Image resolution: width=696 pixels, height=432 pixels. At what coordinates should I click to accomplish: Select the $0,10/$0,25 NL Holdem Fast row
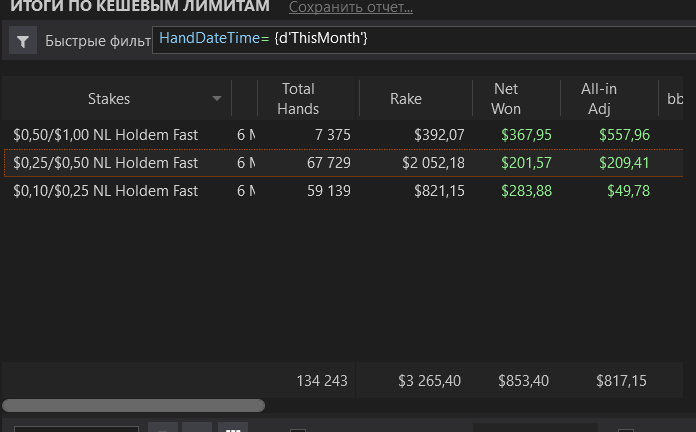(106, 190)
